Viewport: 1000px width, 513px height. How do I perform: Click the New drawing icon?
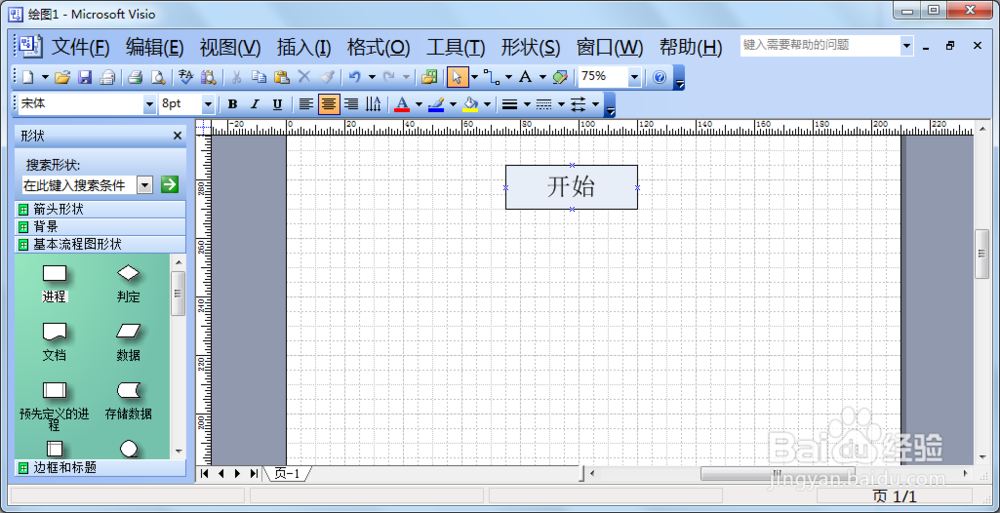pyautogui.click(x=28, y=78)
